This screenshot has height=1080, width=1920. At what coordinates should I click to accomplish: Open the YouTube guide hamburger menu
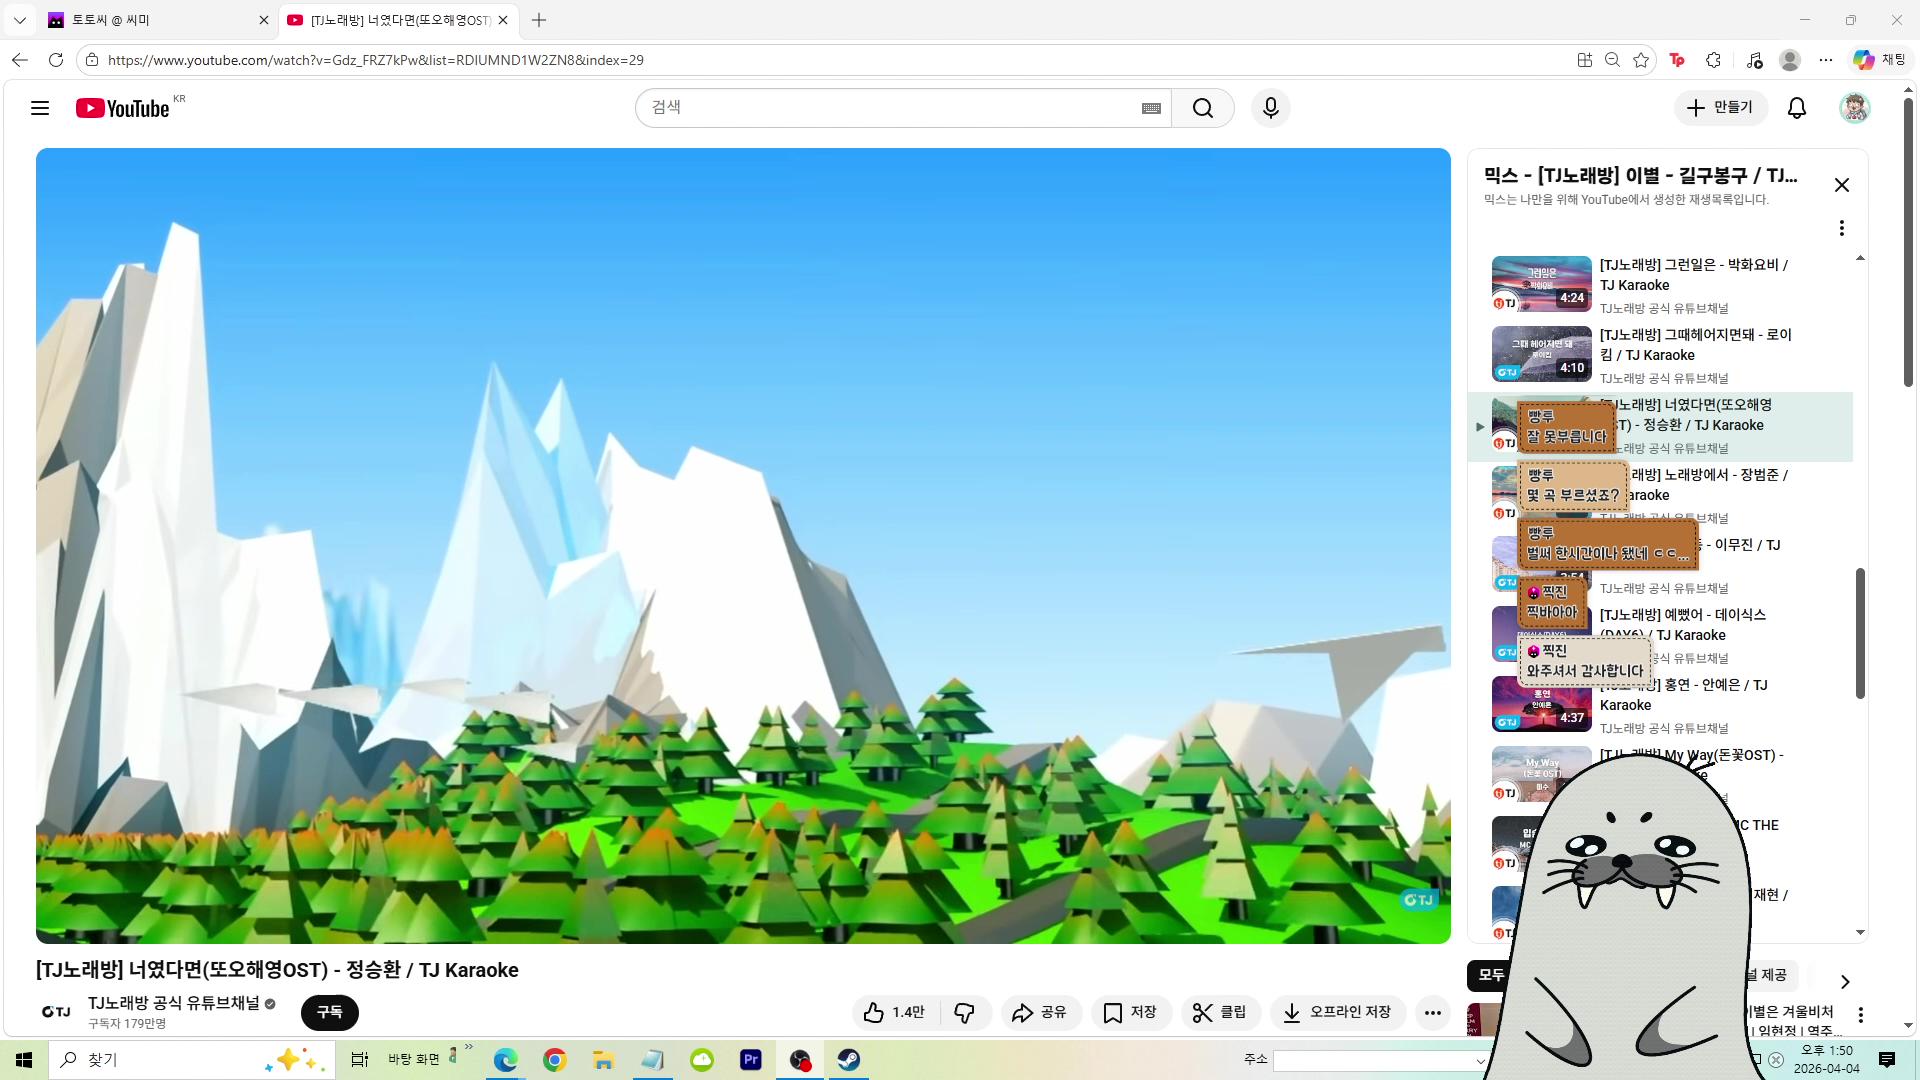[40, 108]
